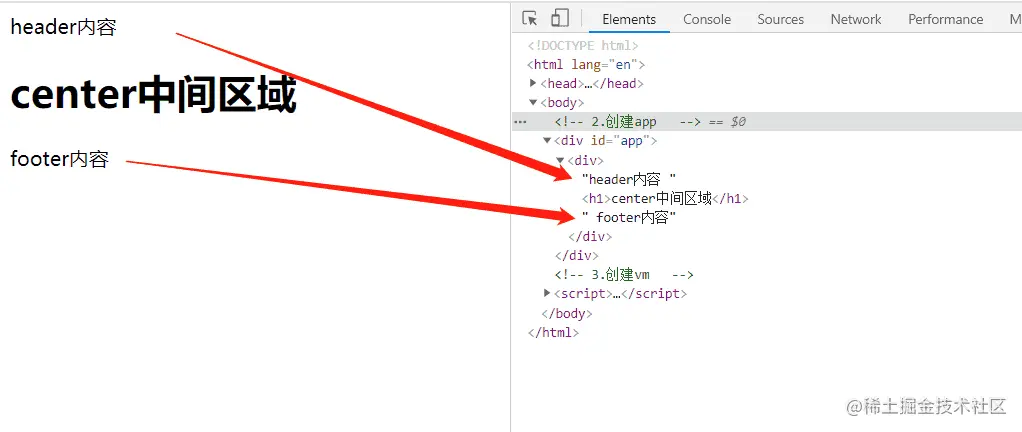Click the 'footer内容' text on page
1022x432 pixels.
point(59,159)
